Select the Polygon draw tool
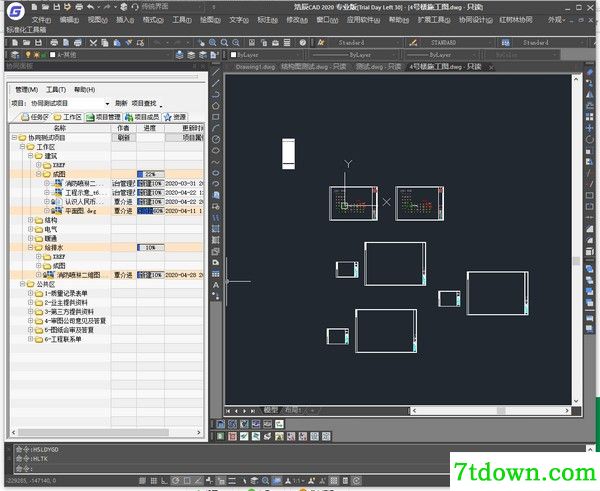Screen dimensions: 600x491 tap(216, 106)
